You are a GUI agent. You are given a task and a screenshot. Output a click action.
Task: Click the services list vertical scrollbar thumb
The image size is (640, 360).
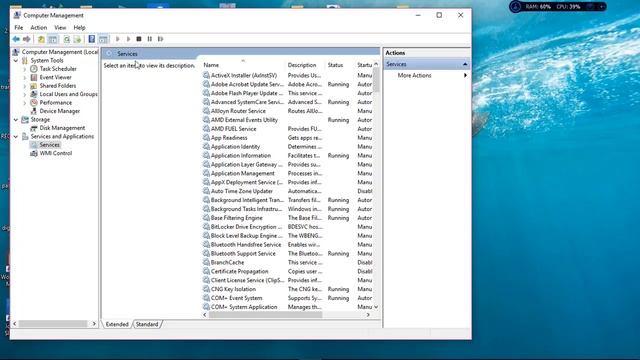(376, 80)
